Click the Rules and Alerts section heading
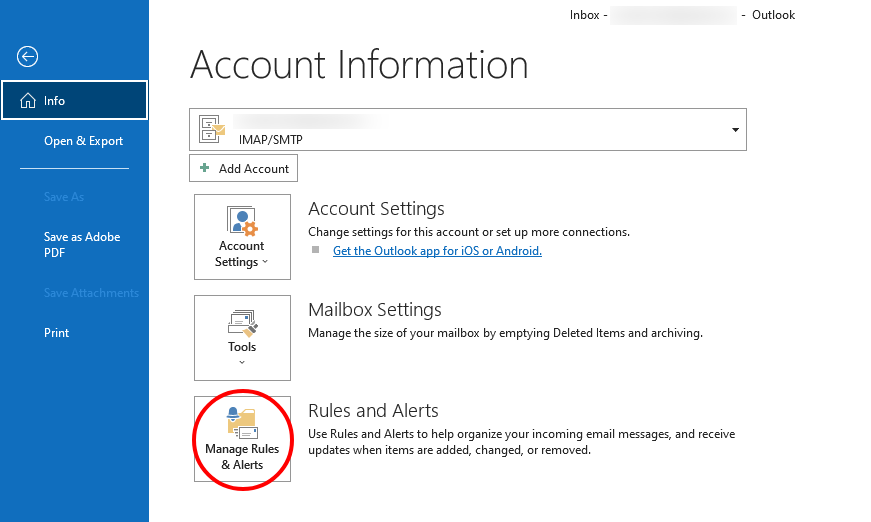Viewport: 871px width, 522px height. pos(373,411)
